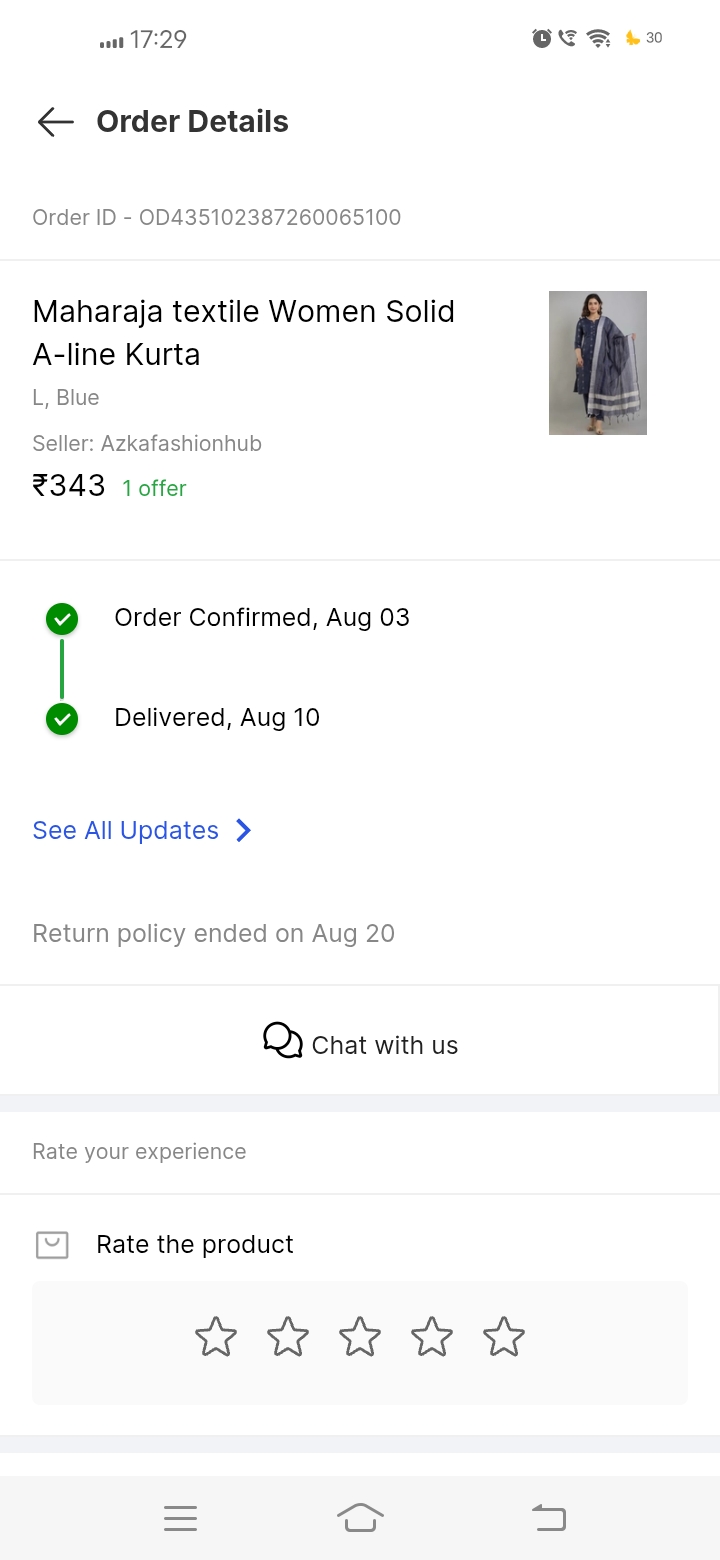Rate the product one star
Screen dimensions: 720x1560
click(x=216, y=1337)
